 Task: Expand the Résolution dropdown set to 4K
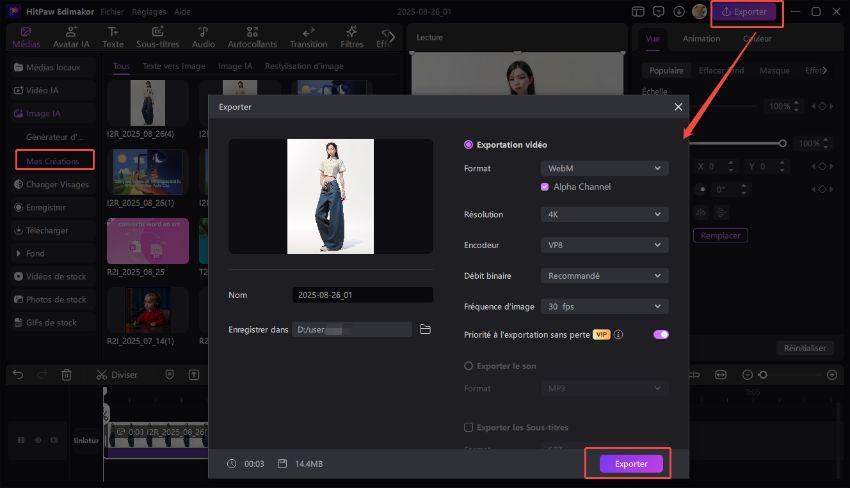click(603, 214)
